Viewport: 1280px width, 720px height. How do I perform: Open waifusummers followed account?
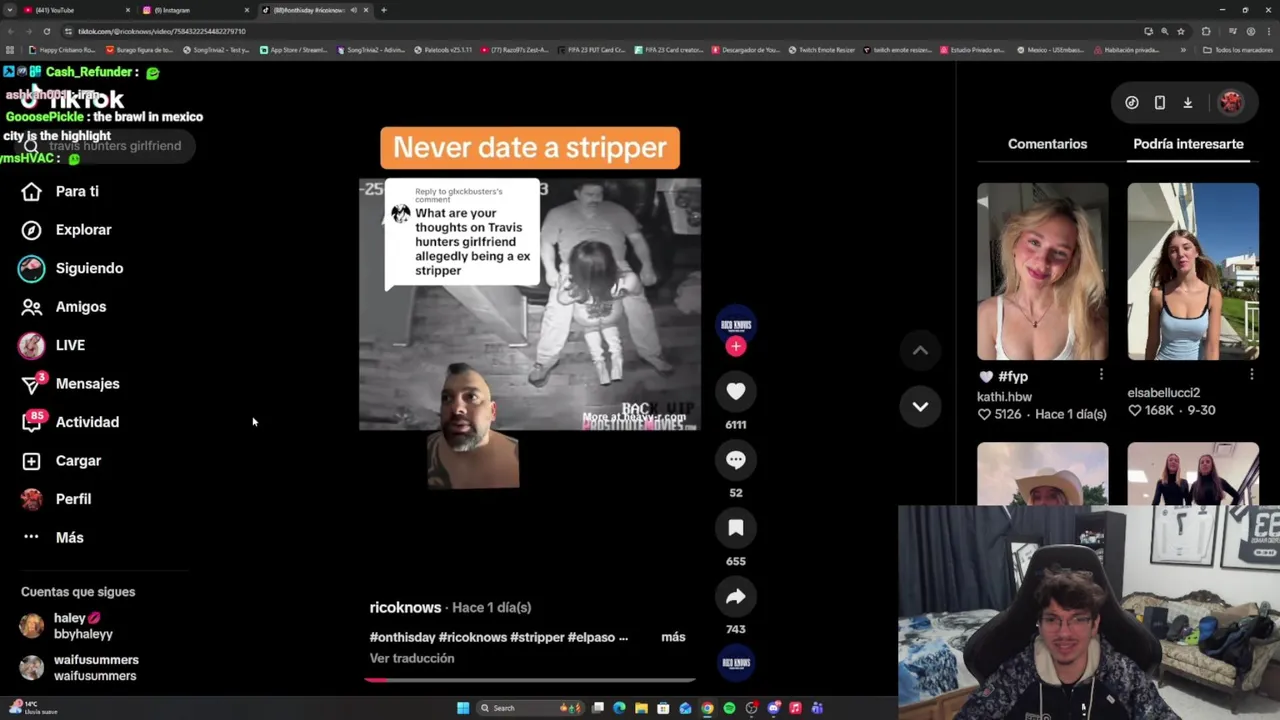coord(80,668)
